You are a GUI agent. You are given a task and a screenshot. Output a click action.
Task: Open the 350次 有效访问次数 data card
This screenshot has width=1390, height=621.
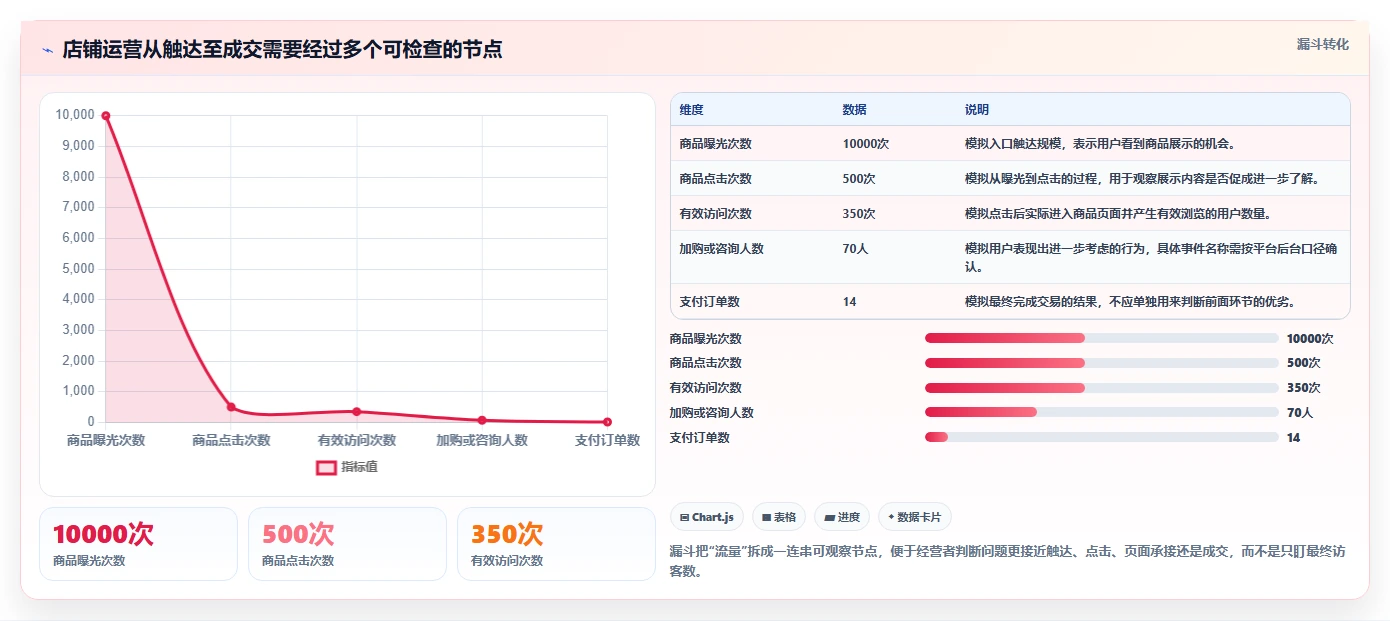pyautogui.click(x=556, y=544)
